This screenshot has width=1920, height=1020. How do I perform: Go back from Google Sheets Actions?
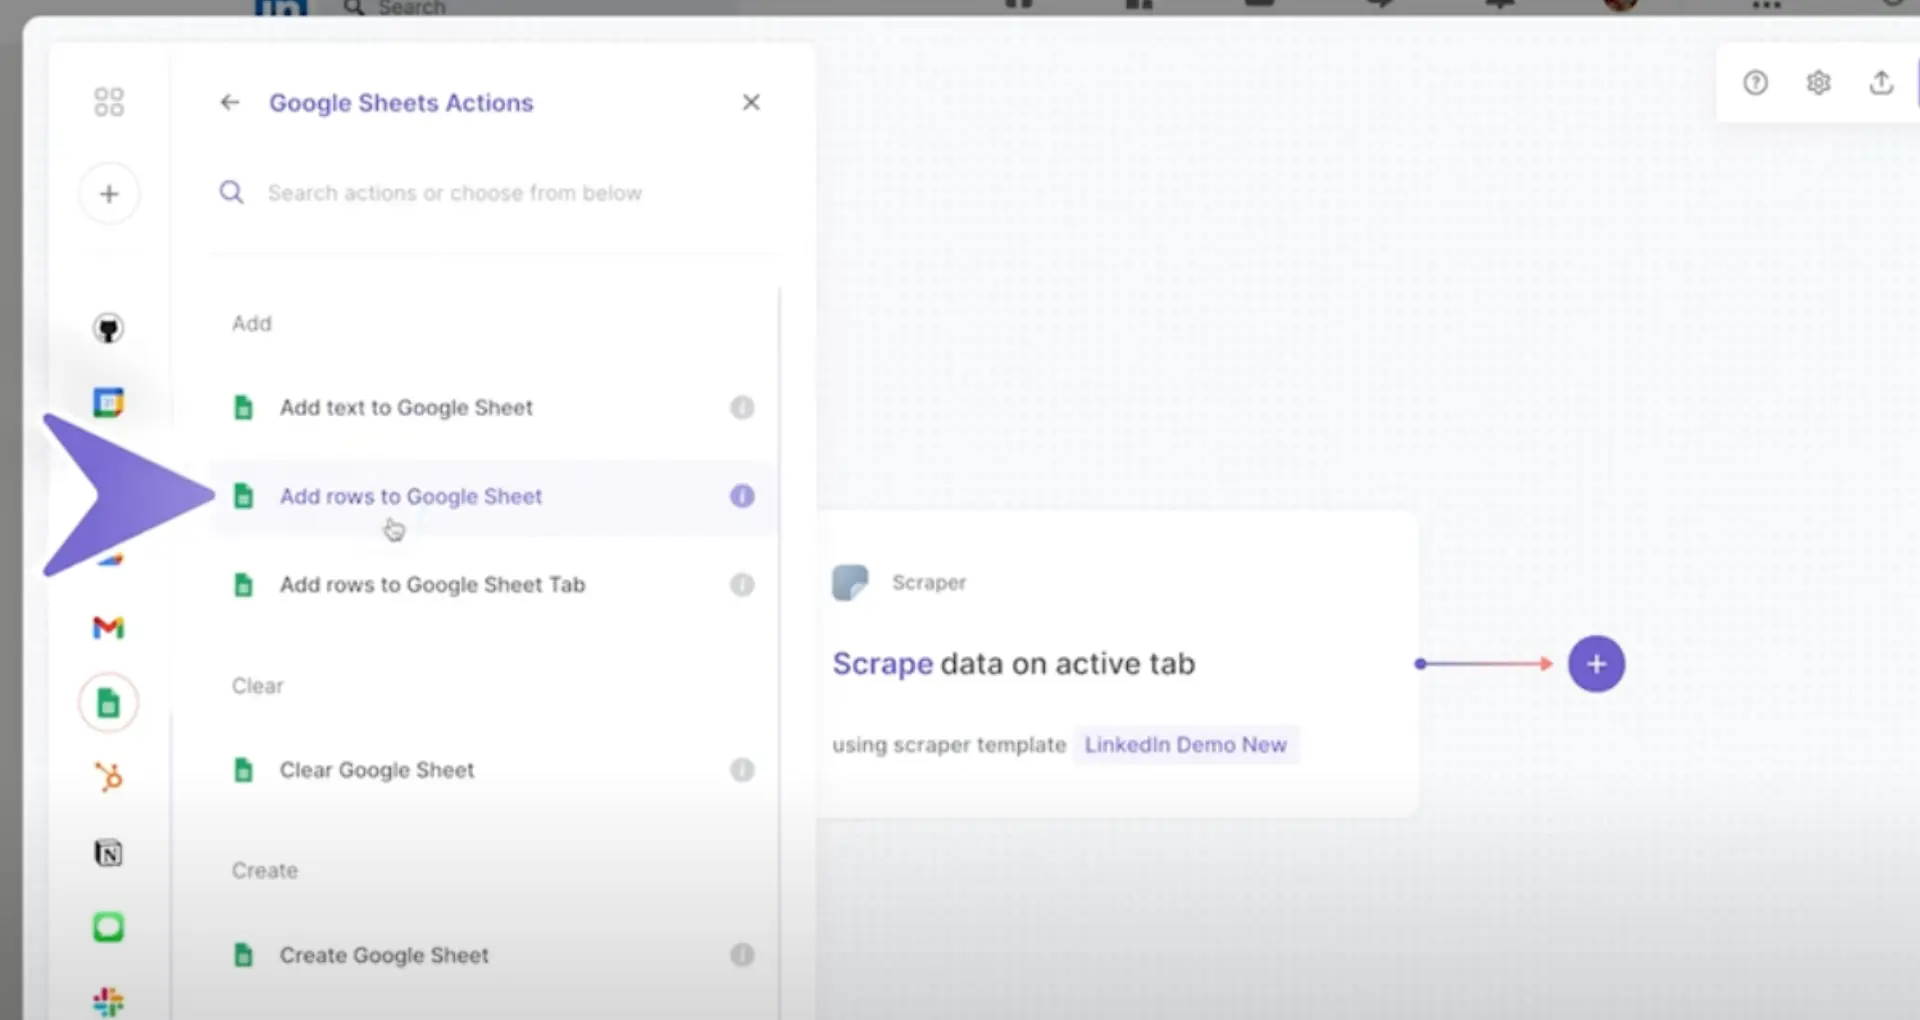(230, 102)
